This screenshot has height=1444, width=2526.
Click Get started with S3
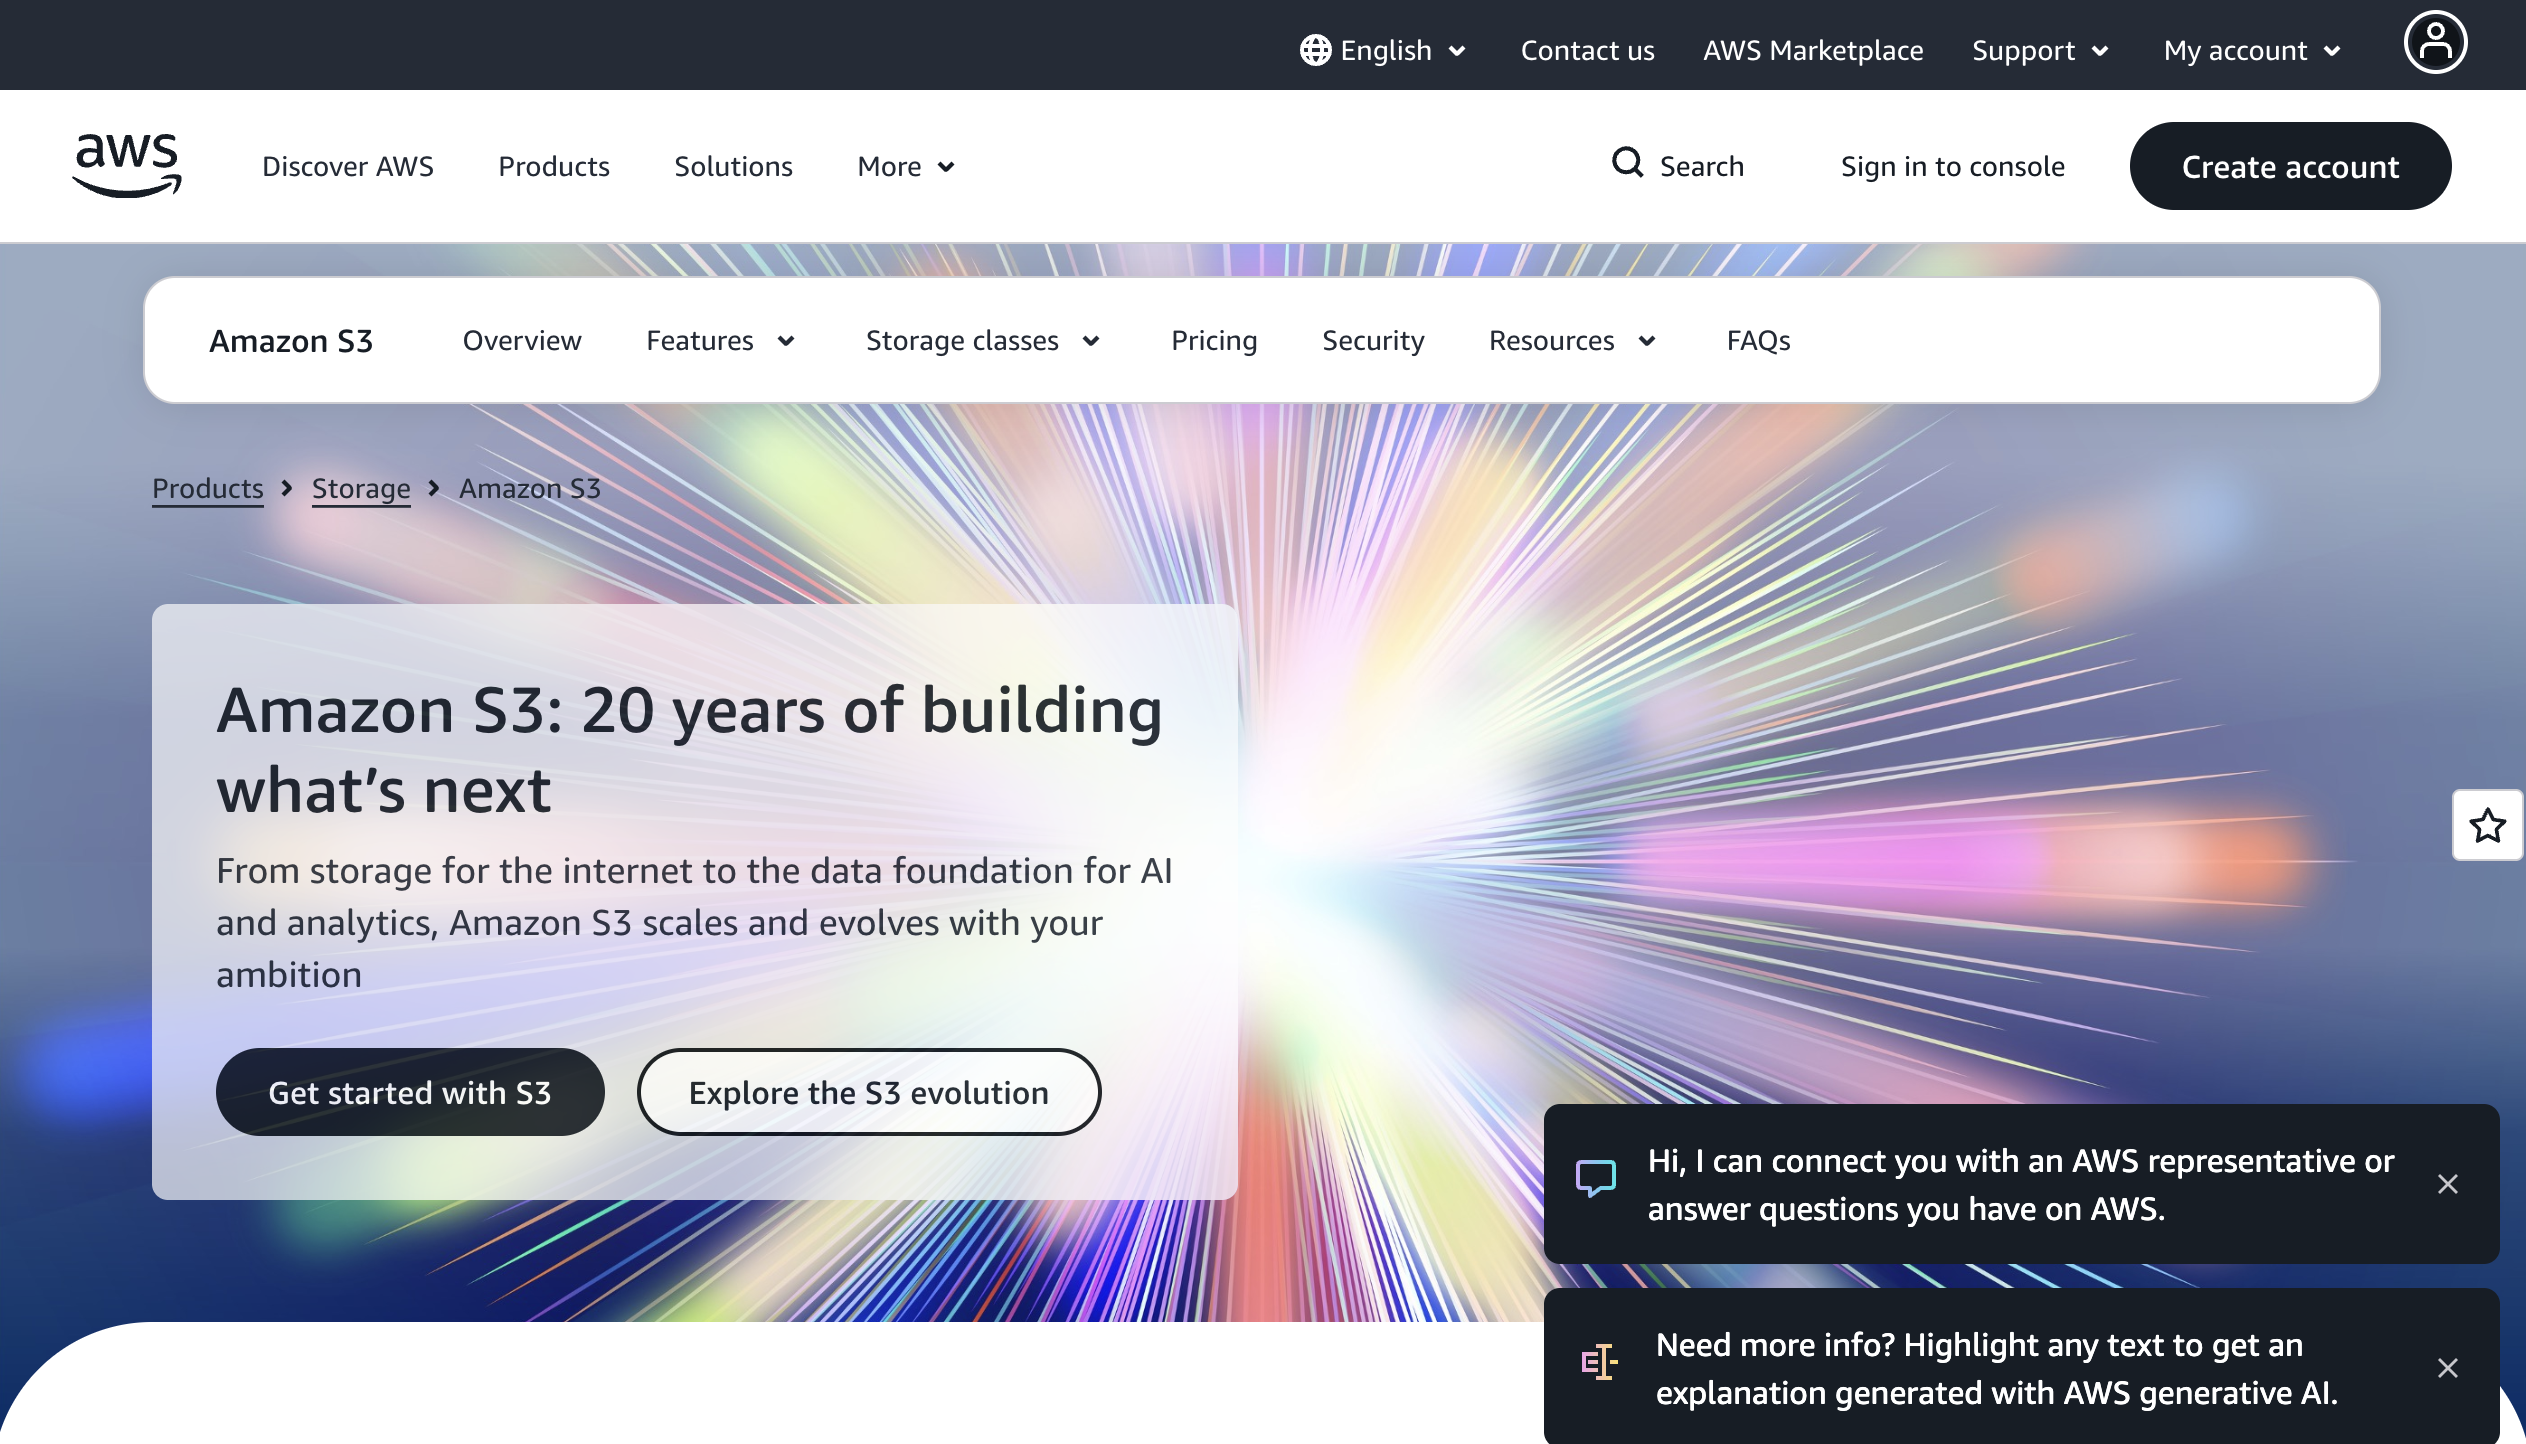pyautogui.click(x=409, y=1092)
